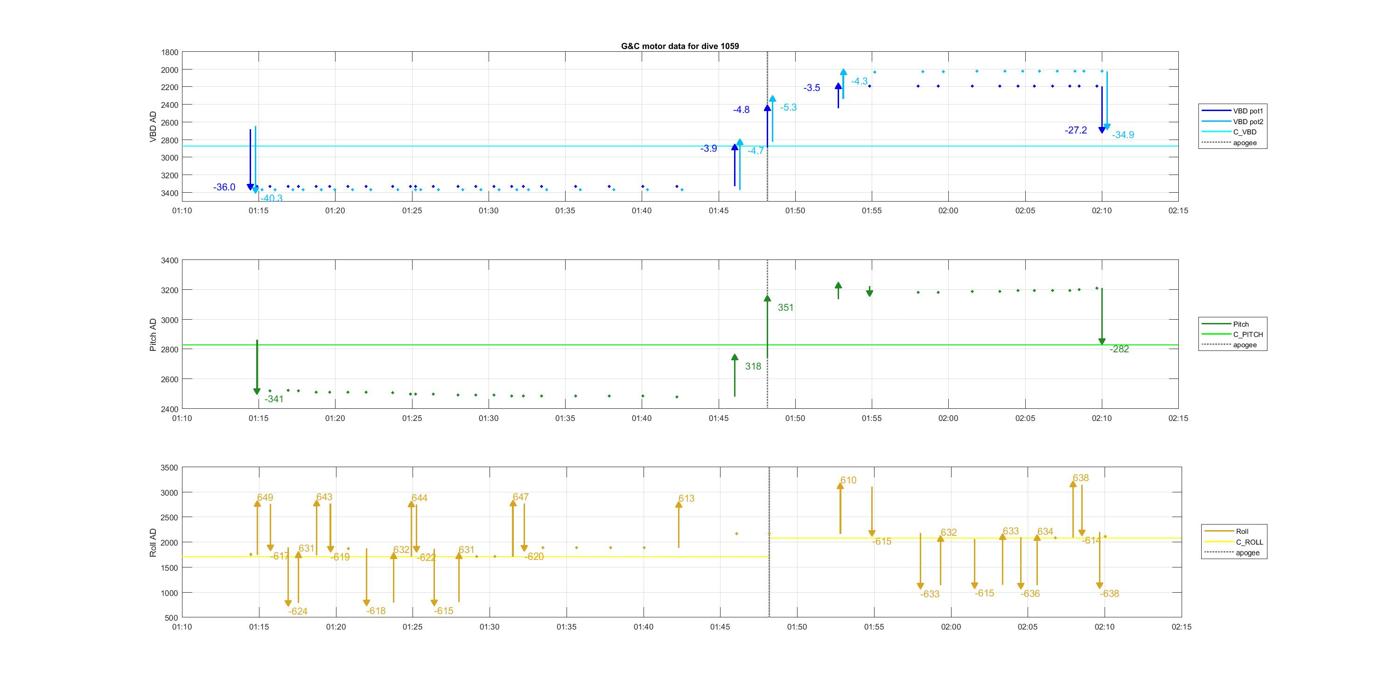Screen dimensions: 1400x693
Task: Select 'C_ROLL' legend entry
Action: coord(1249,542)
